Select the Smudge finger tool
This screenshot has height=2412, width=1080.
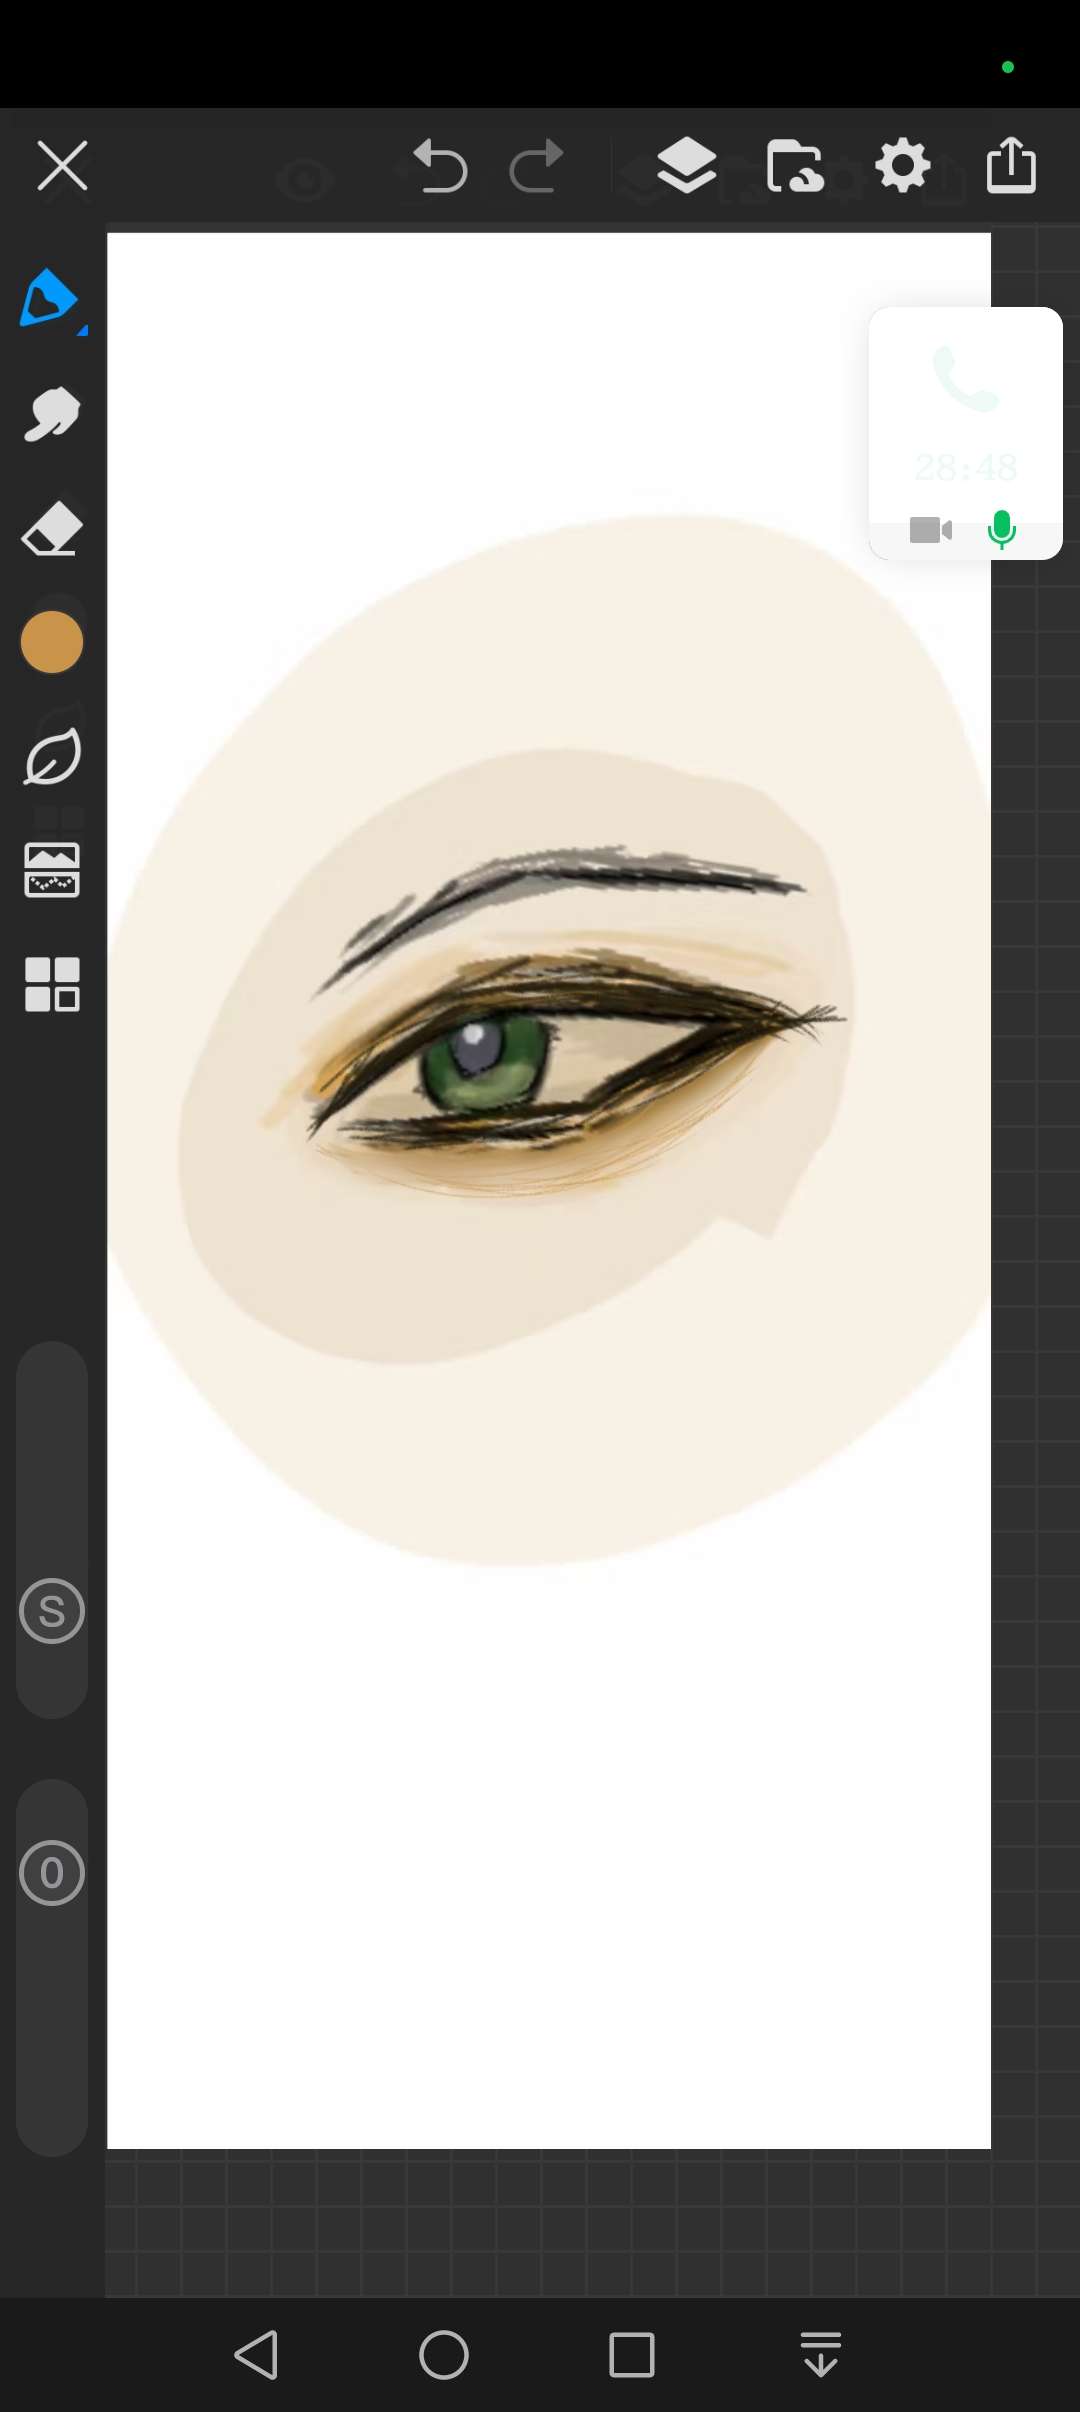(x=52, y=413)
